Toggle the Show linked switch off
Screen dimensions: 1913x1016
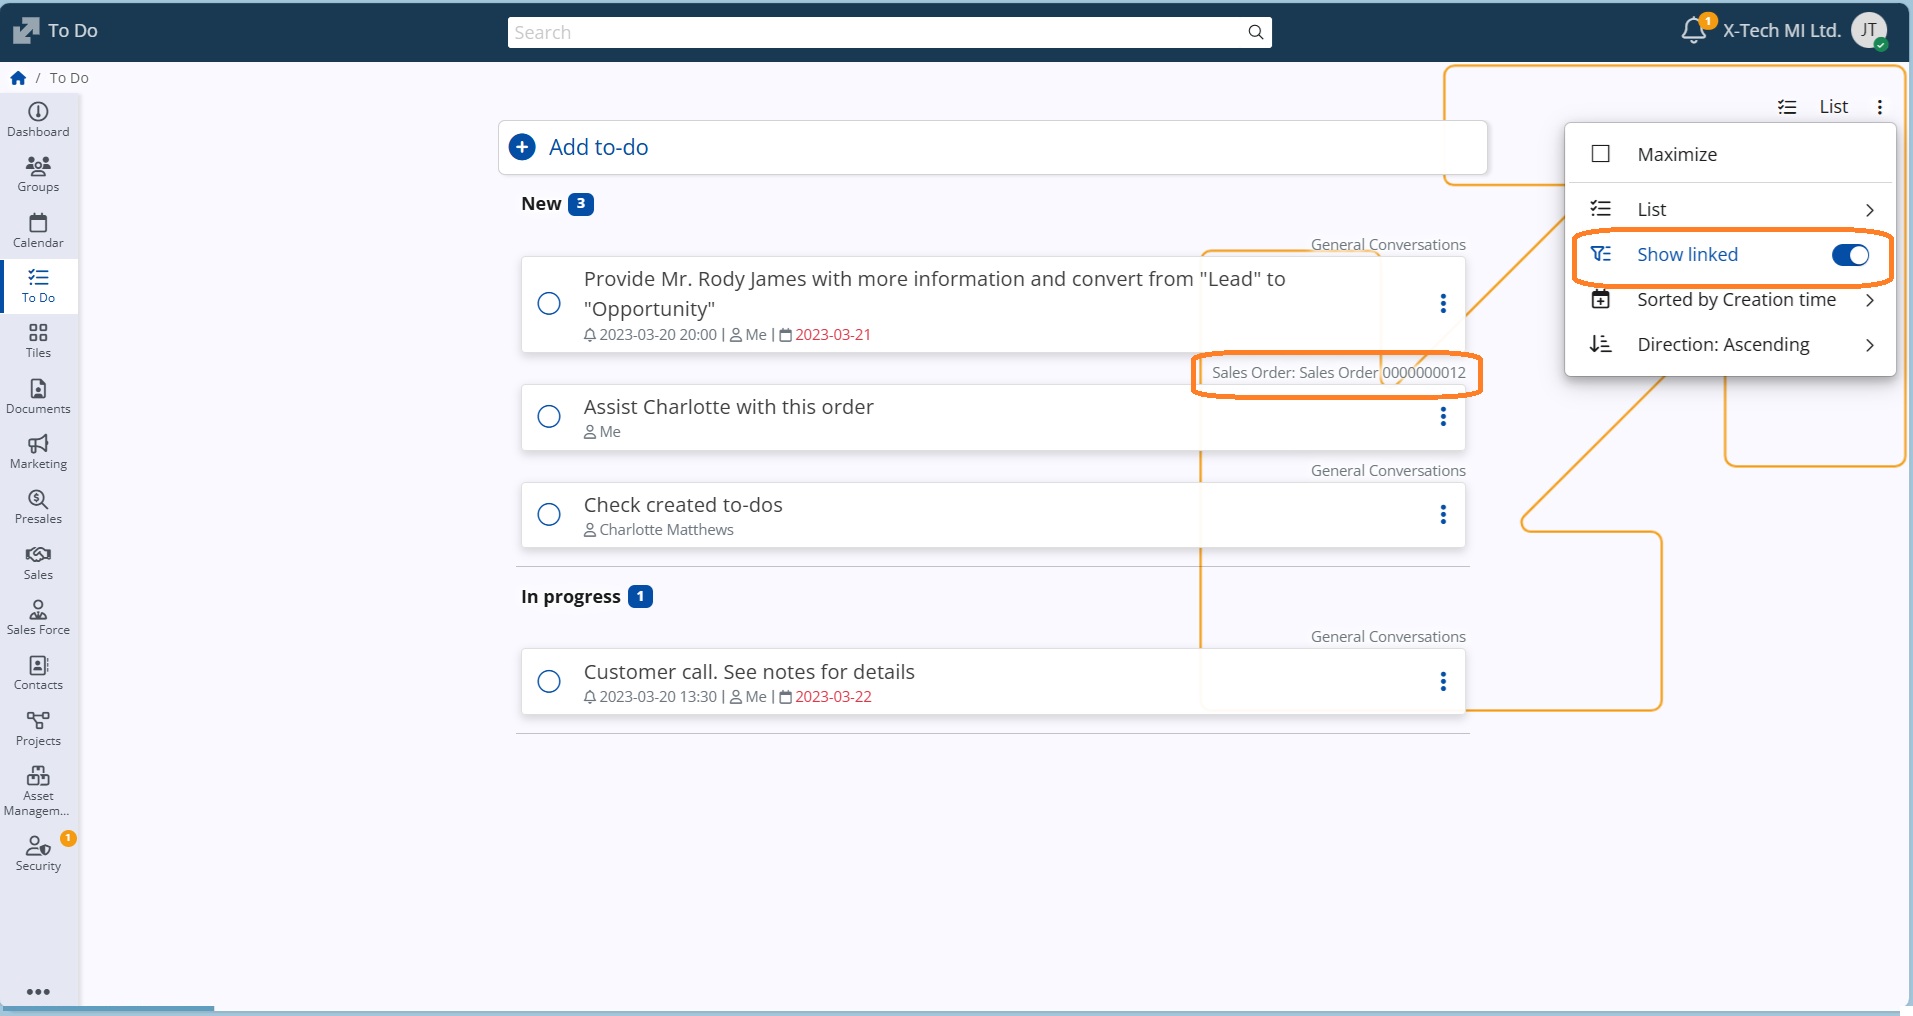tap(1850, 255)
